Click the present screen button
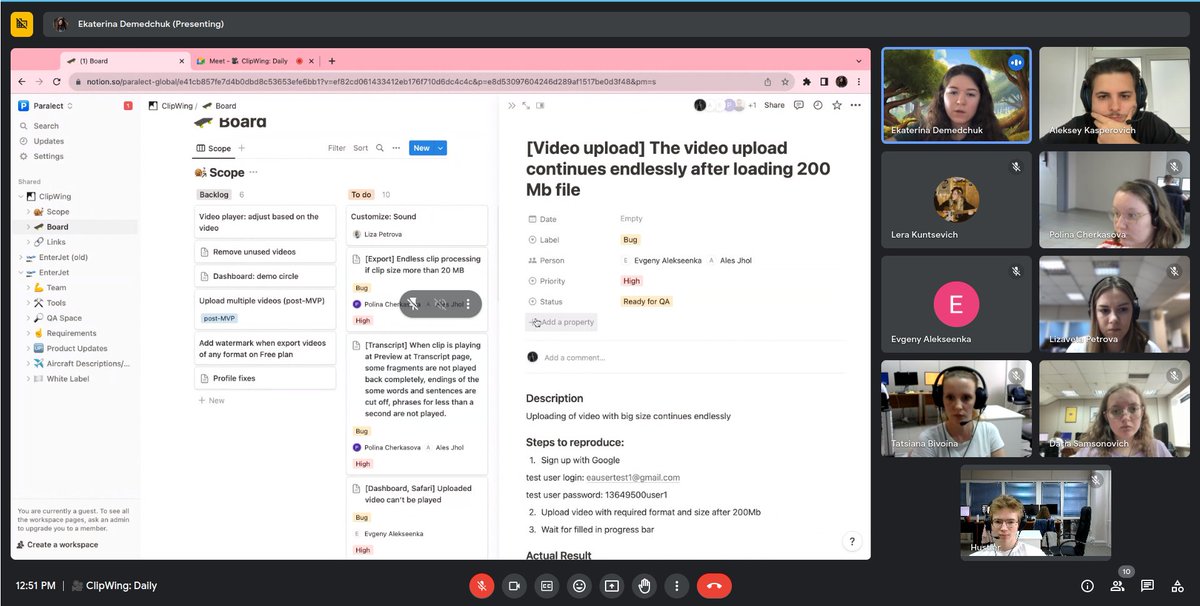This screenshot has width=1200, height=606. [612, 586]
